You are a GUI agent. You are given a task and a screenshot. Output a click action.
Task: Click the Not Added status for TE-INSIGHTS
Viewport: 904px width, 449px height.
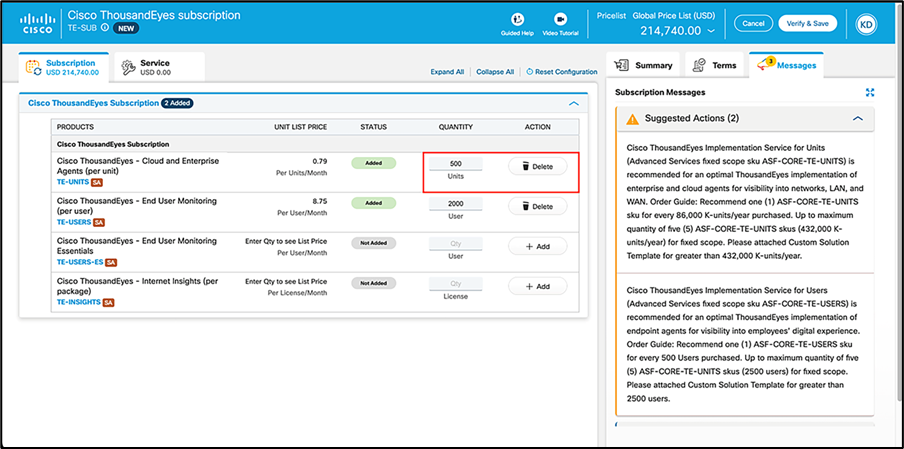[374, 283]
